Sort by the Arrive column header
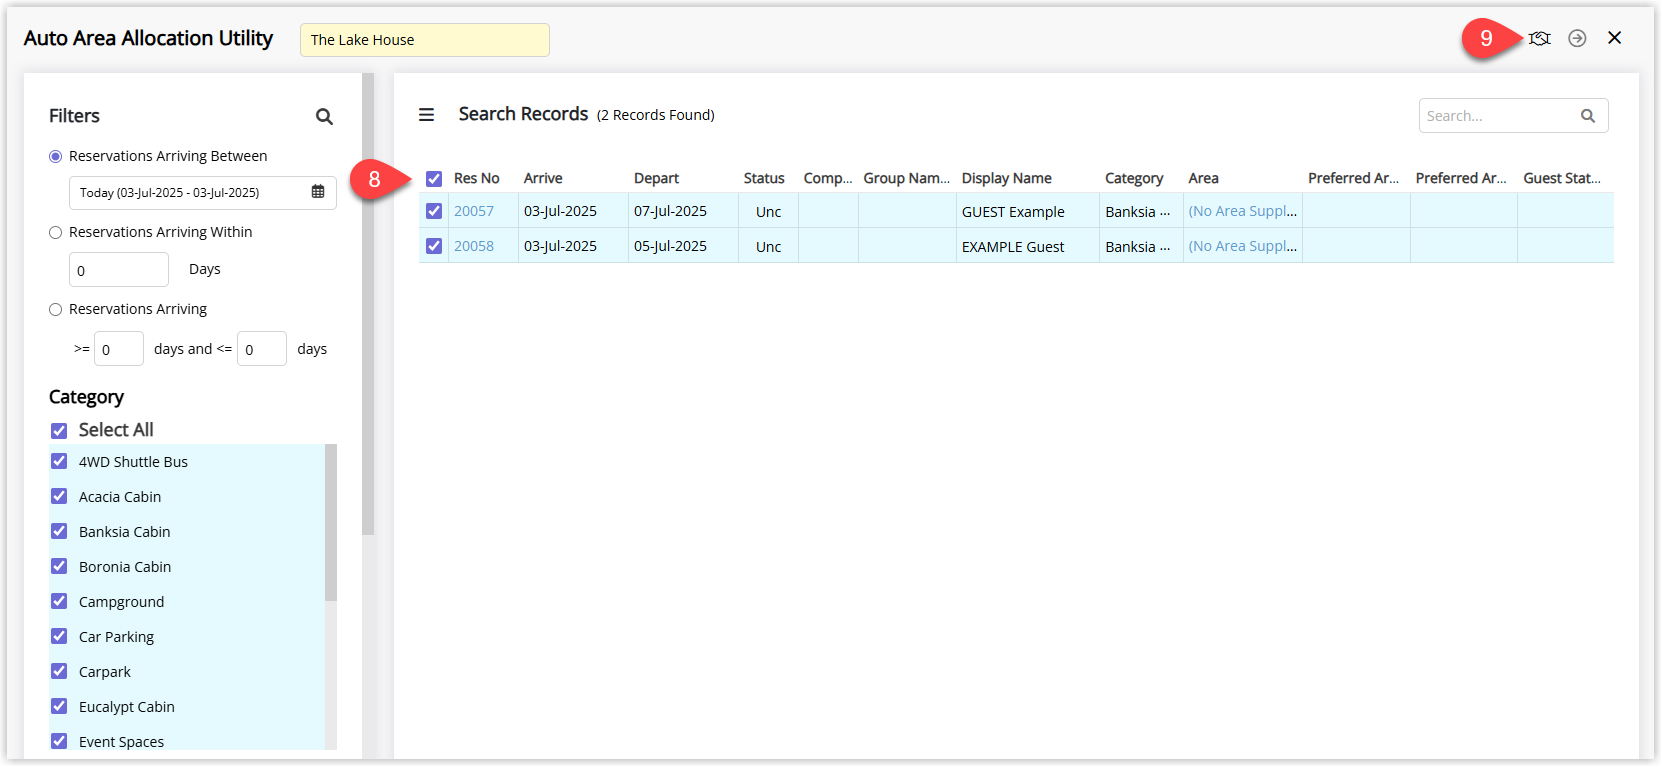The image size is (1662, 767). 543,178
